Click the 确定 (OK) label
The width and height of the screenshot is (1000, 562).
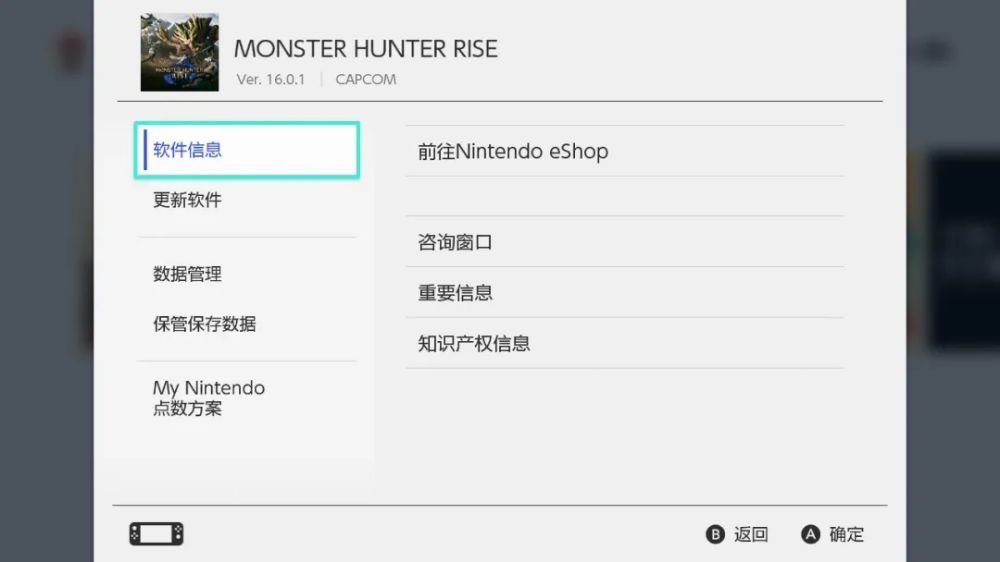click(x=846, y=535)
